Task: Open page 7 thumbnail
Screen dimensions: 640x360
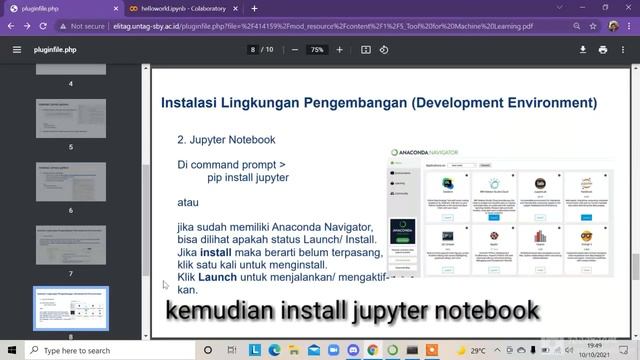Action: click(x=71, y=245)
